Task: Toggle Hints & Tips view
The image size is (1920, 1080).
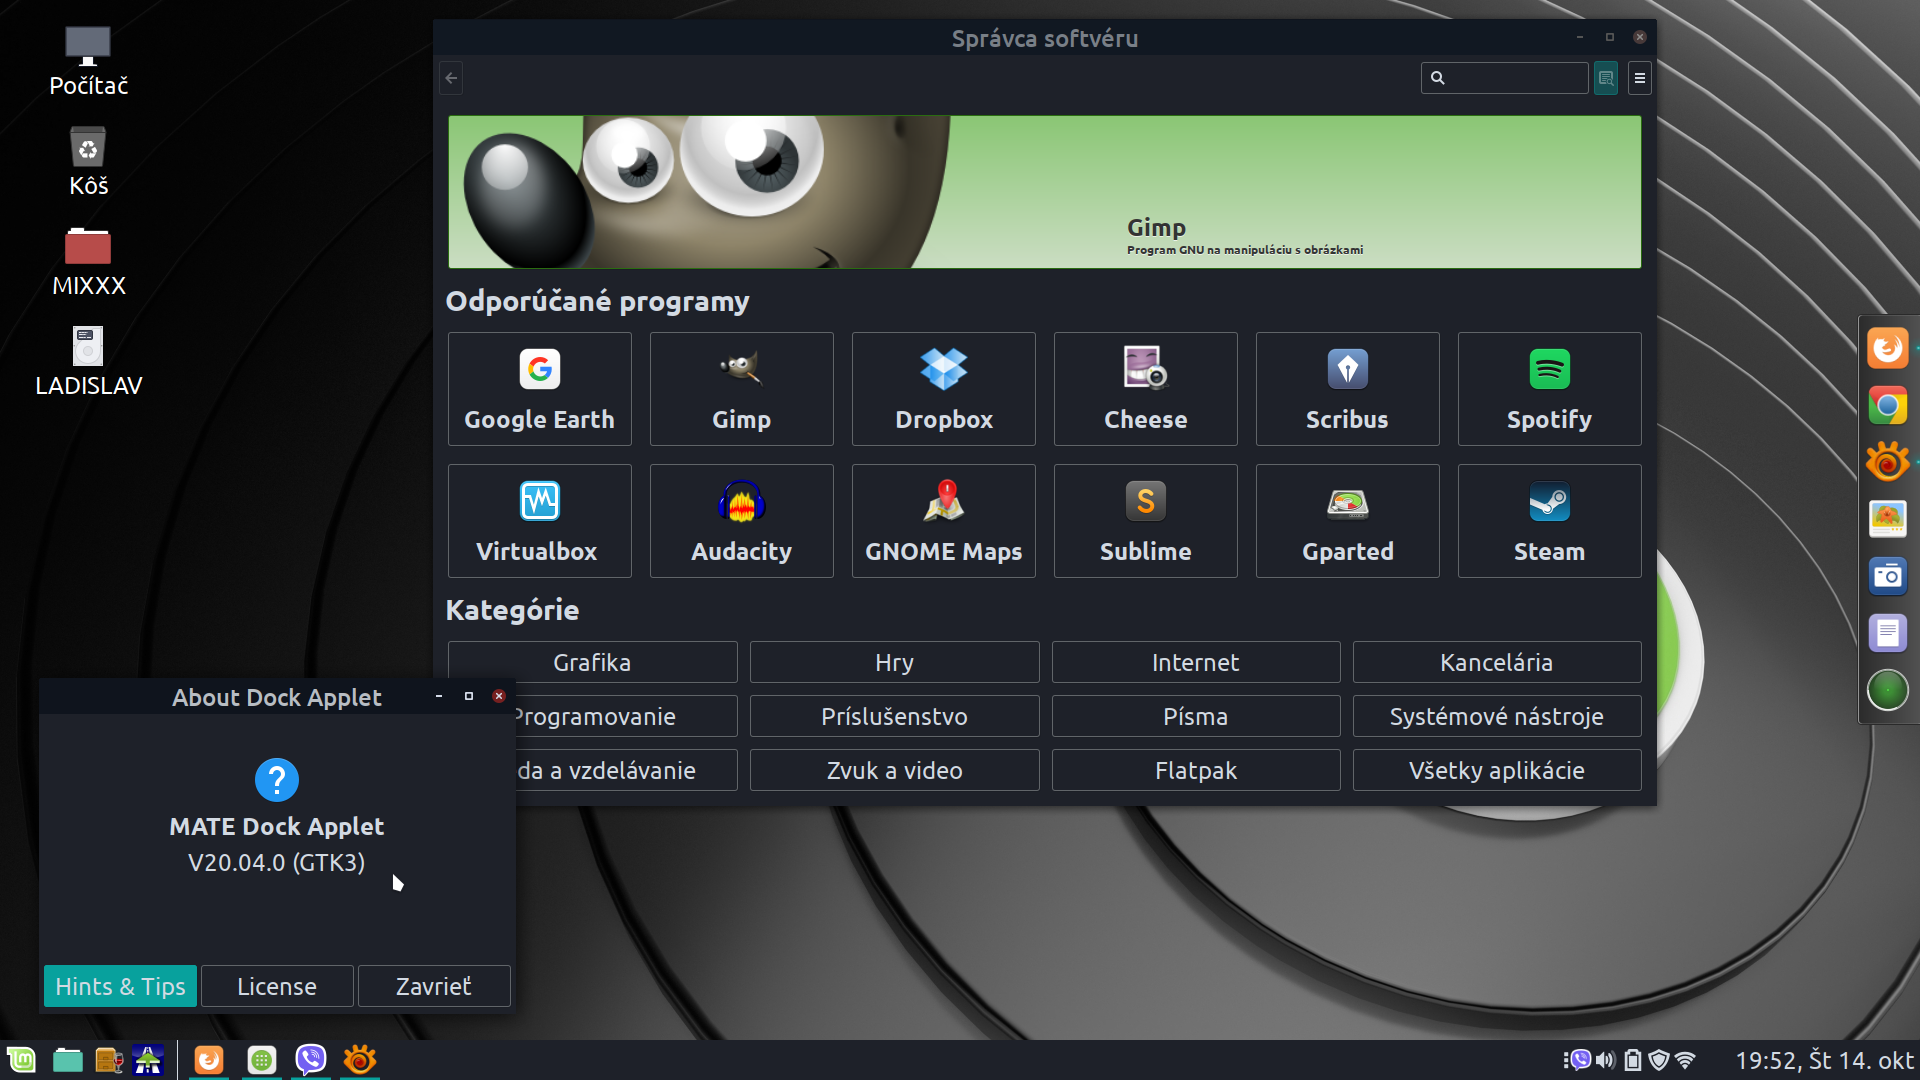Action: 120,986
